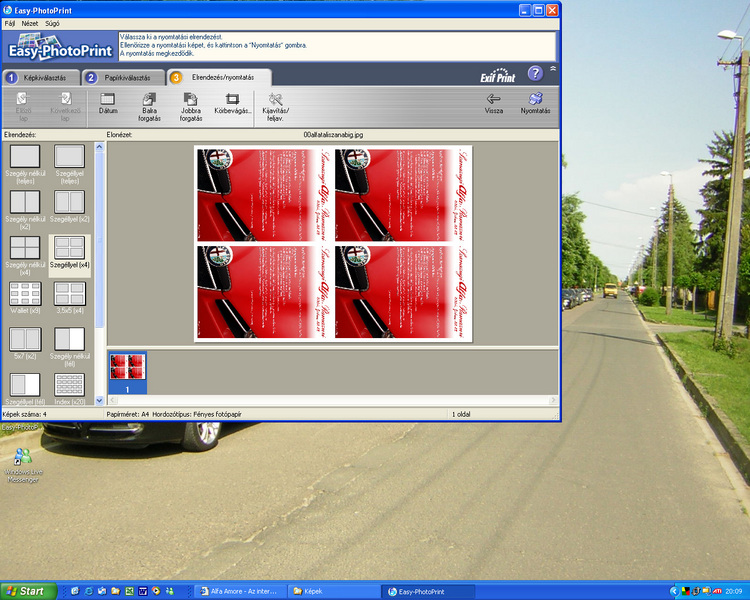Click the up arrow of the layout list scrollbar
Image resolution: width=750 pixels, height=600 pixels.
coord(99,147)
